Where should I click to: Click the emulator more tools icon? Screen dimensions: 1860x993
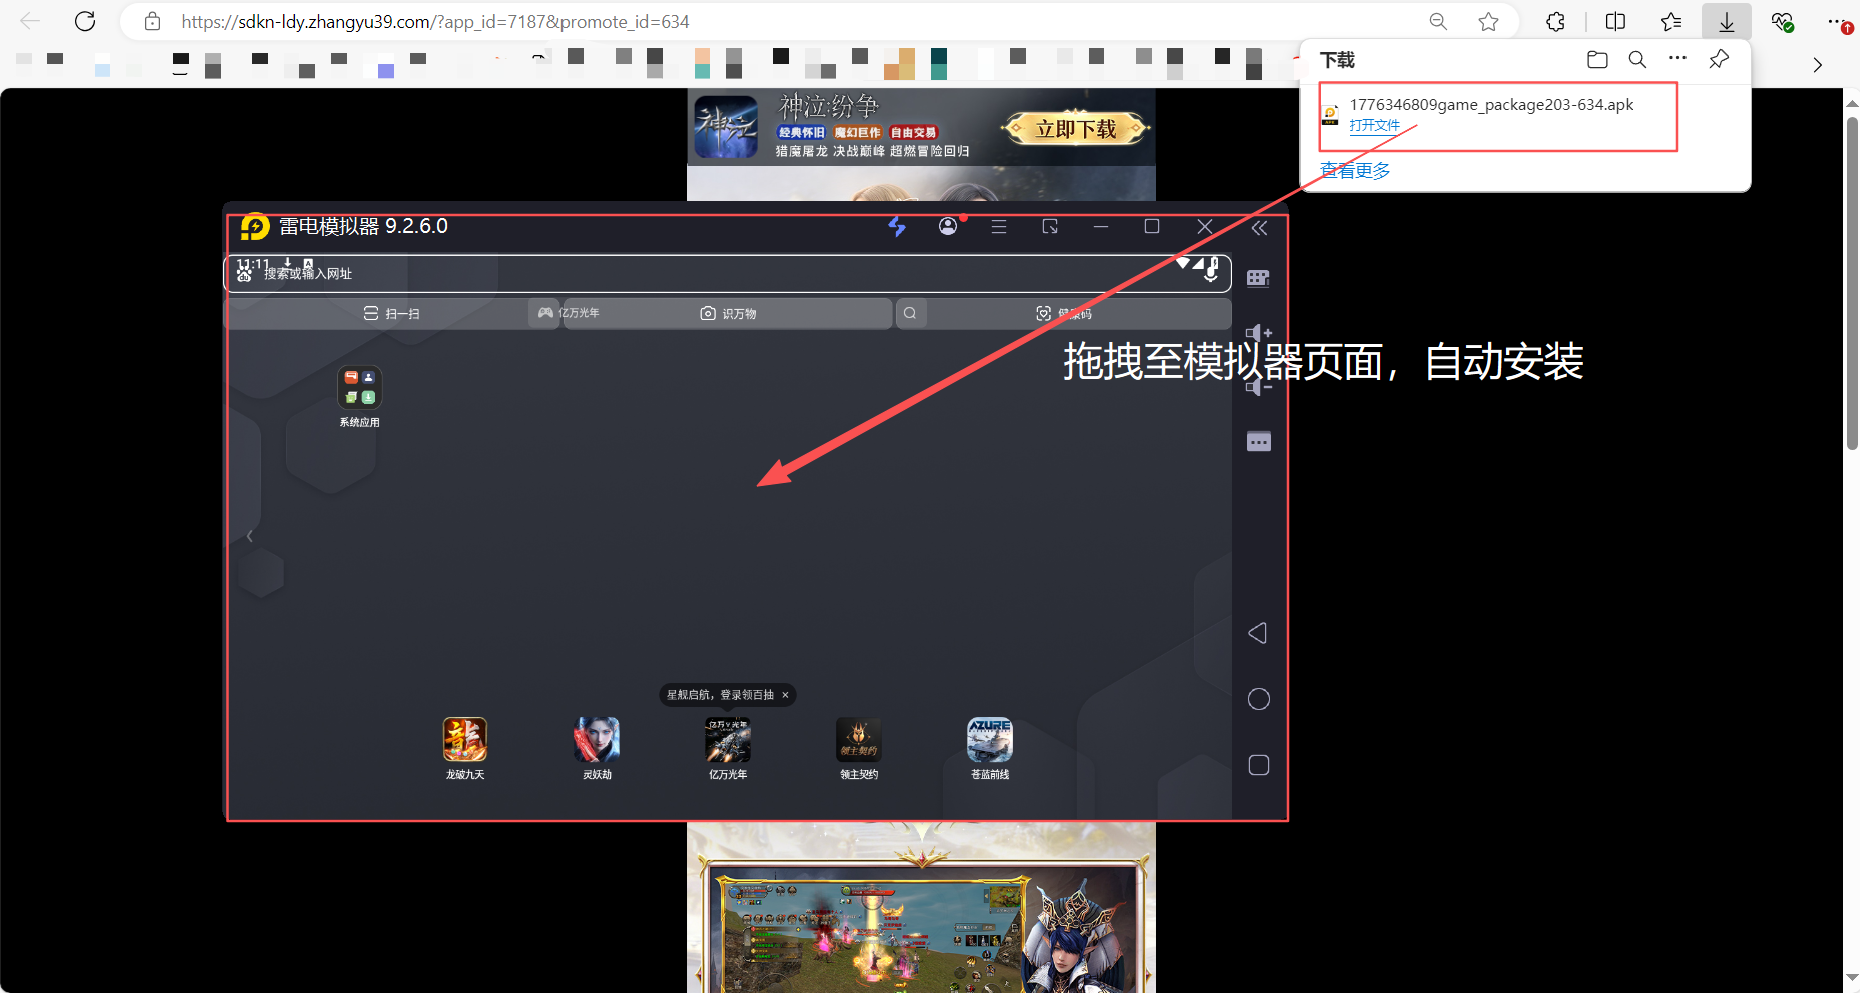(x=1259, y=442)
